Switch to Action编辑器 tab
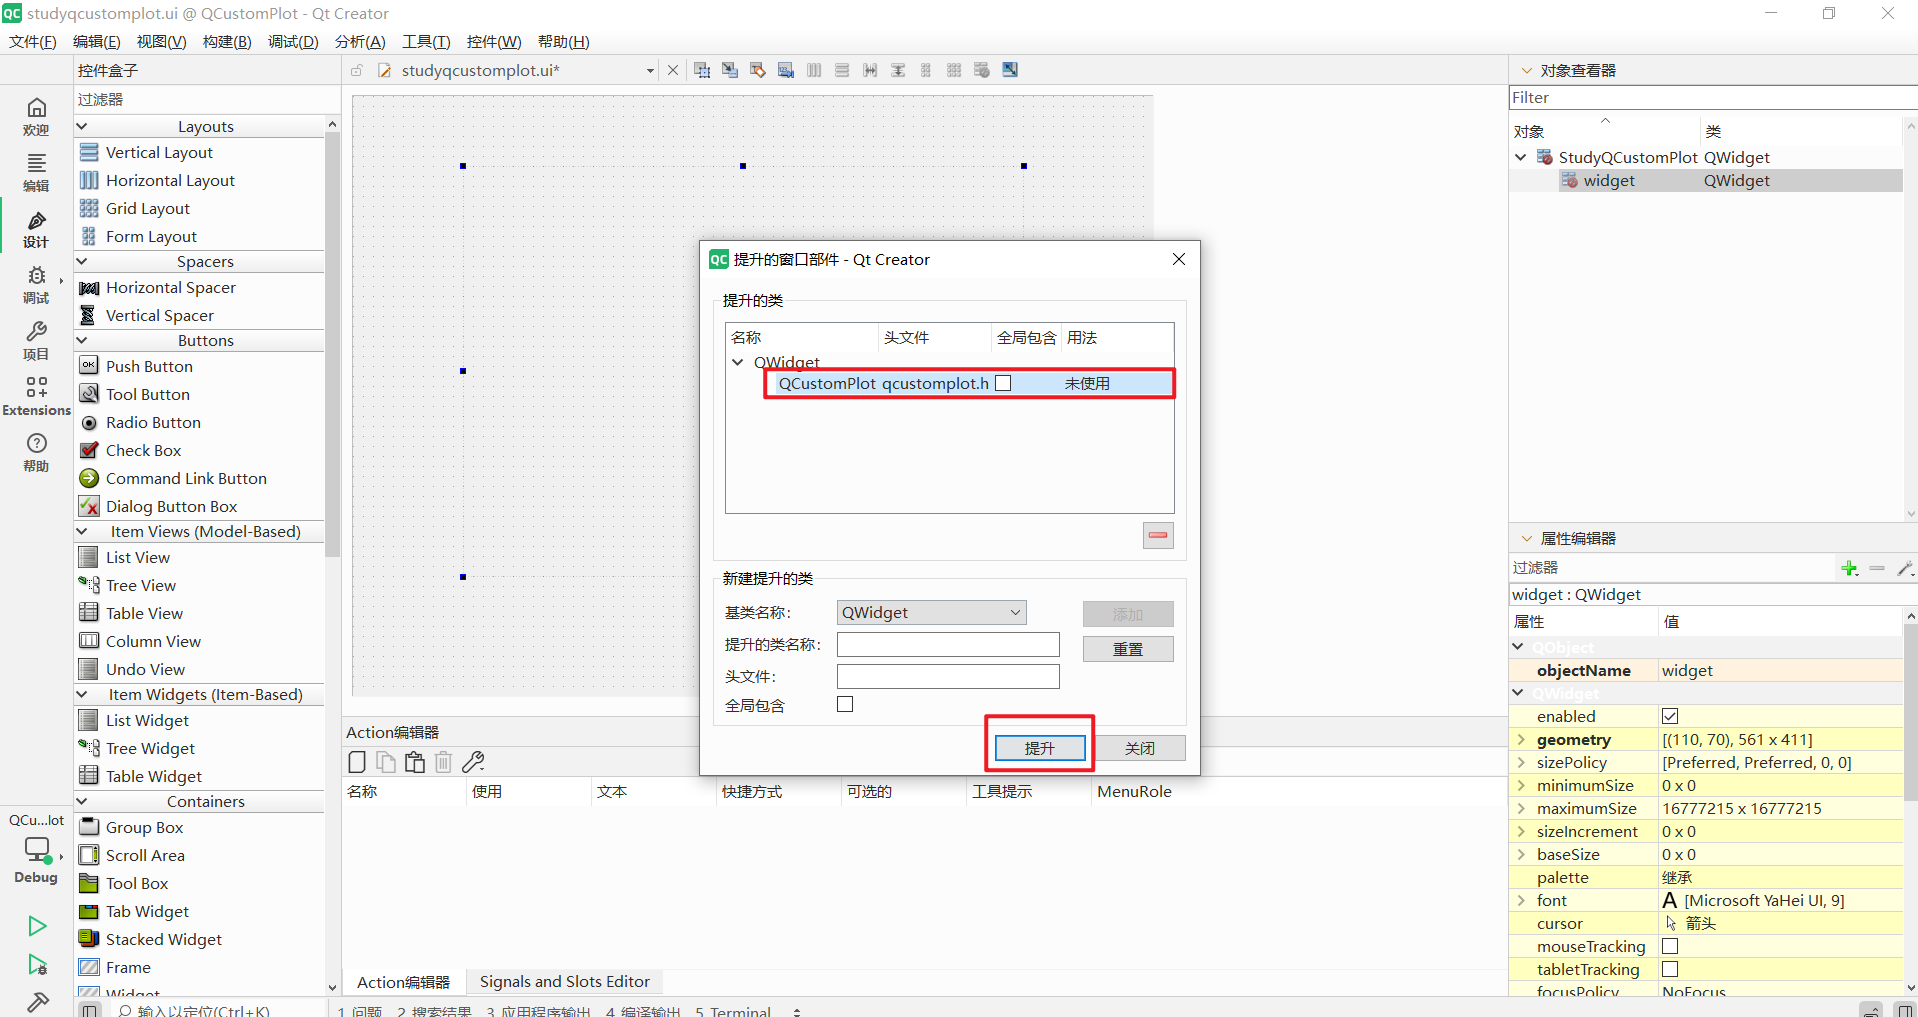The height and width of the screenshot is (1017, 1918). (403, 982)
